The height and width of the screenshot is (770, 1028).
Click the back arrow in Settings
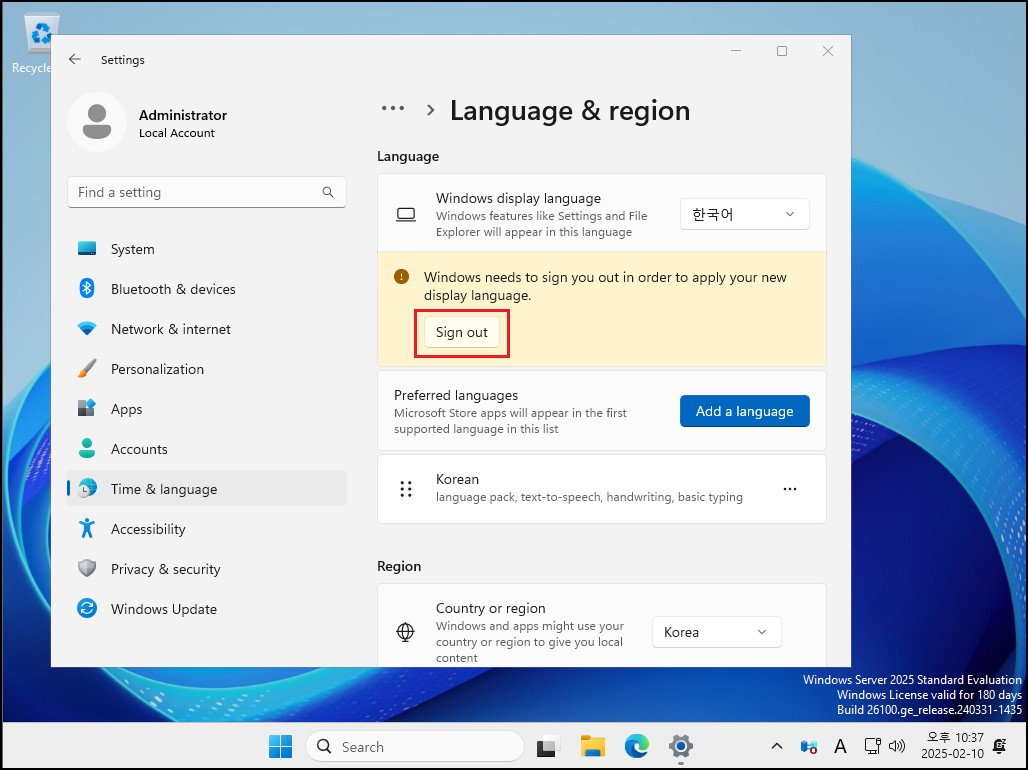point(75,59)
